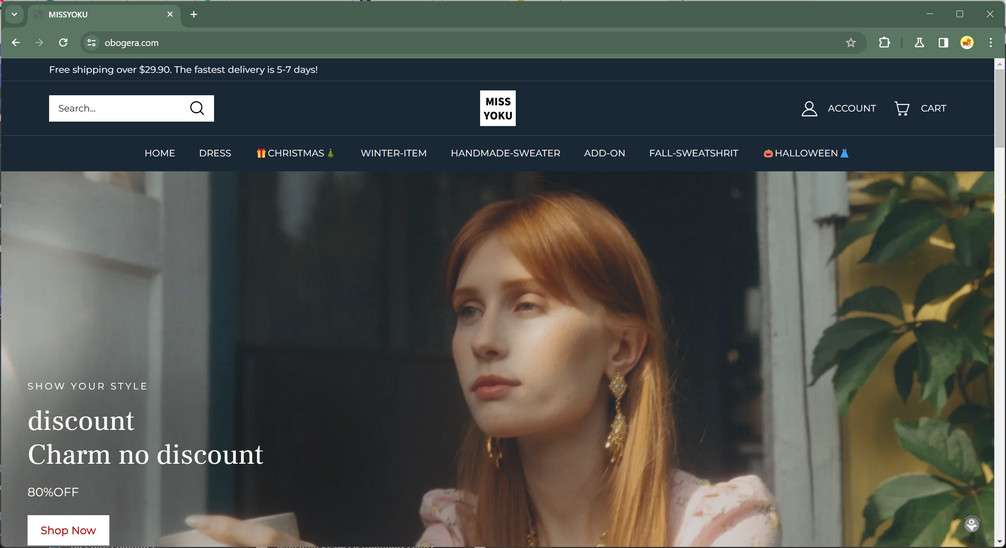Open the Extensions puzzle icon
The image size is (1006, 548).
(884, 42)
